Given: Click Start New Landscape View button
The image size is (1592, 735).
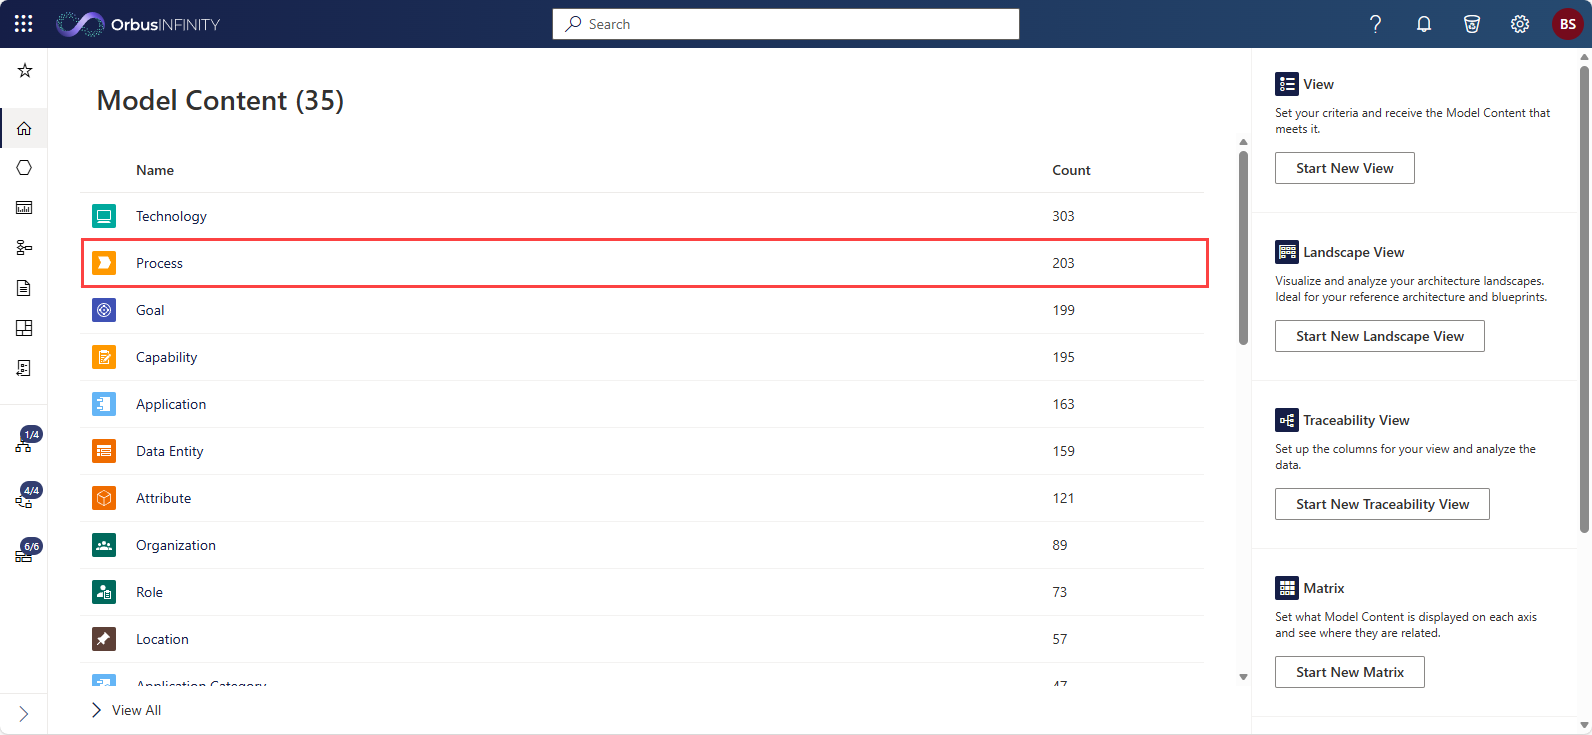Looking at the screenshot, I should pos(1380,336).
